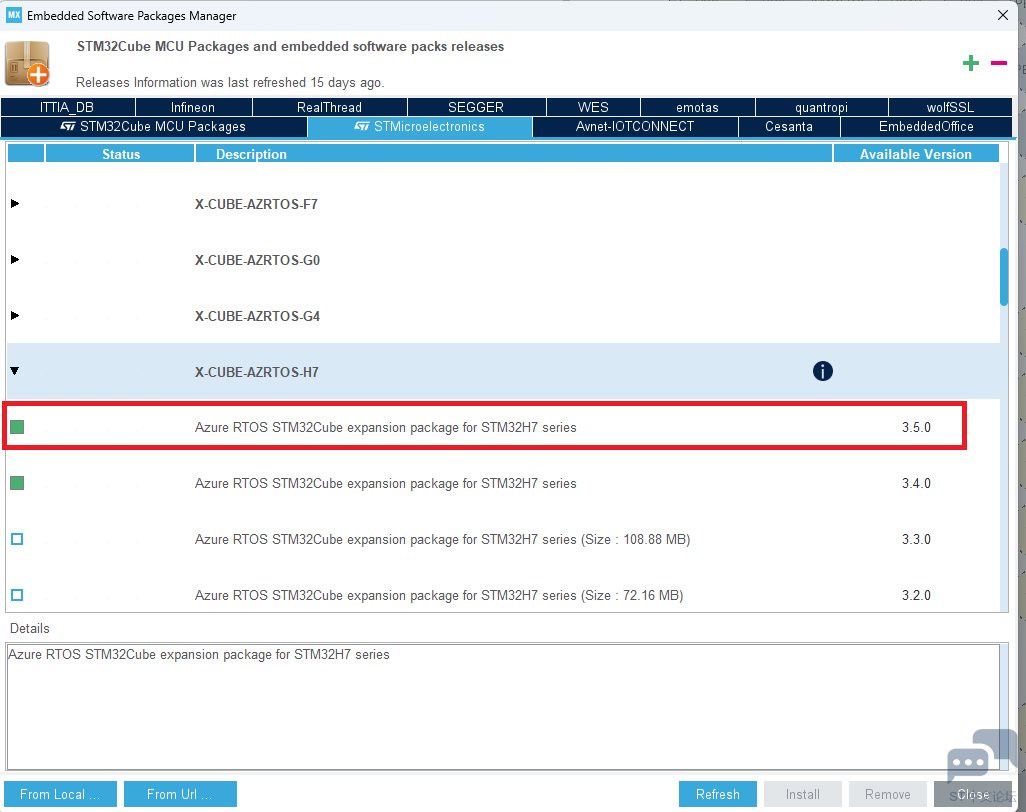Image resolution: width=1026 pixels, height=812 pixels.
Task: Click the From Local button
Action: coord(60,794)
